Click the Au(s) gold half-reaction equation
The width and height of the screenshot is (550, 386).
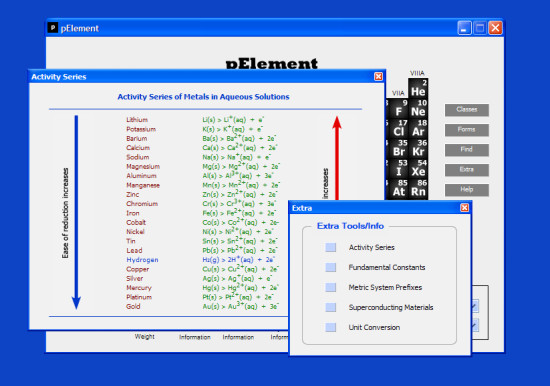click(240, 306)
